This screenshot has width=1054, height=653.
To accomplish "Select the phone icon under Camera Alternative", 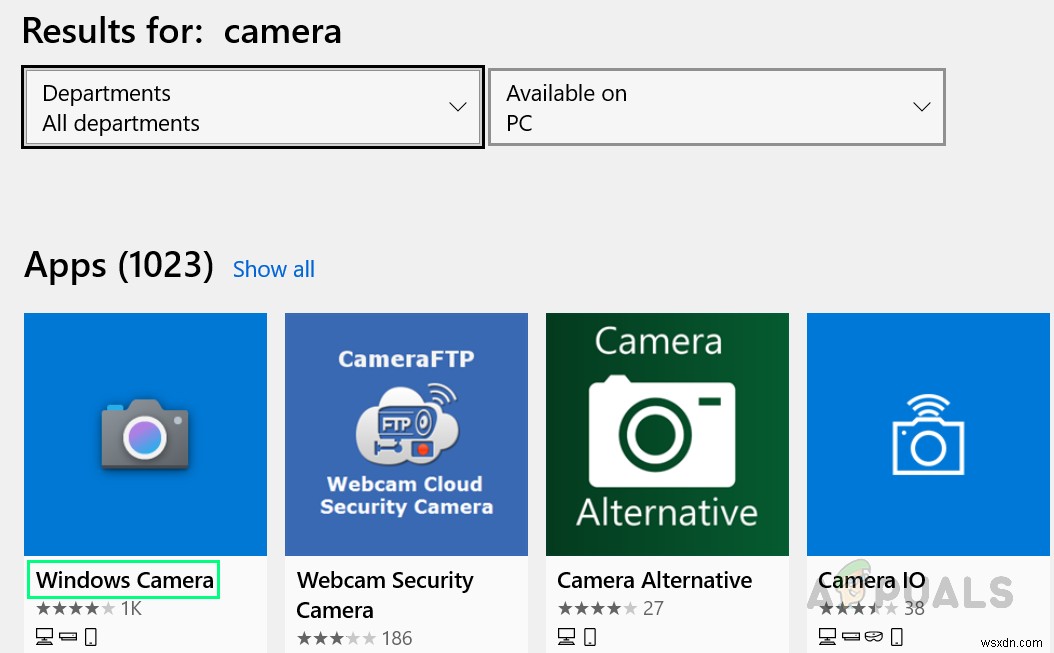I will point(591,636).
